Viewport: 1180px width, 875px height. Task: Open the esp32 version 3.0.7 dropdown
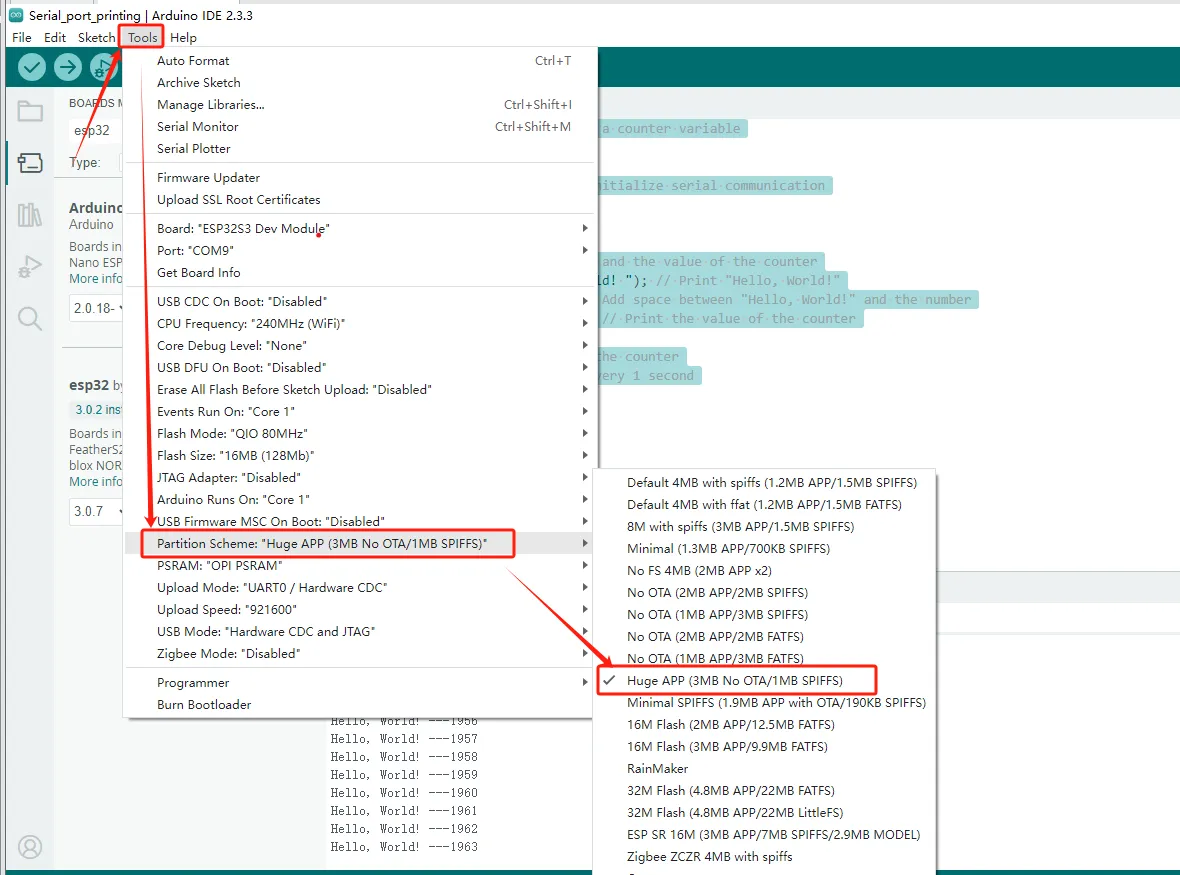(96, 511)
